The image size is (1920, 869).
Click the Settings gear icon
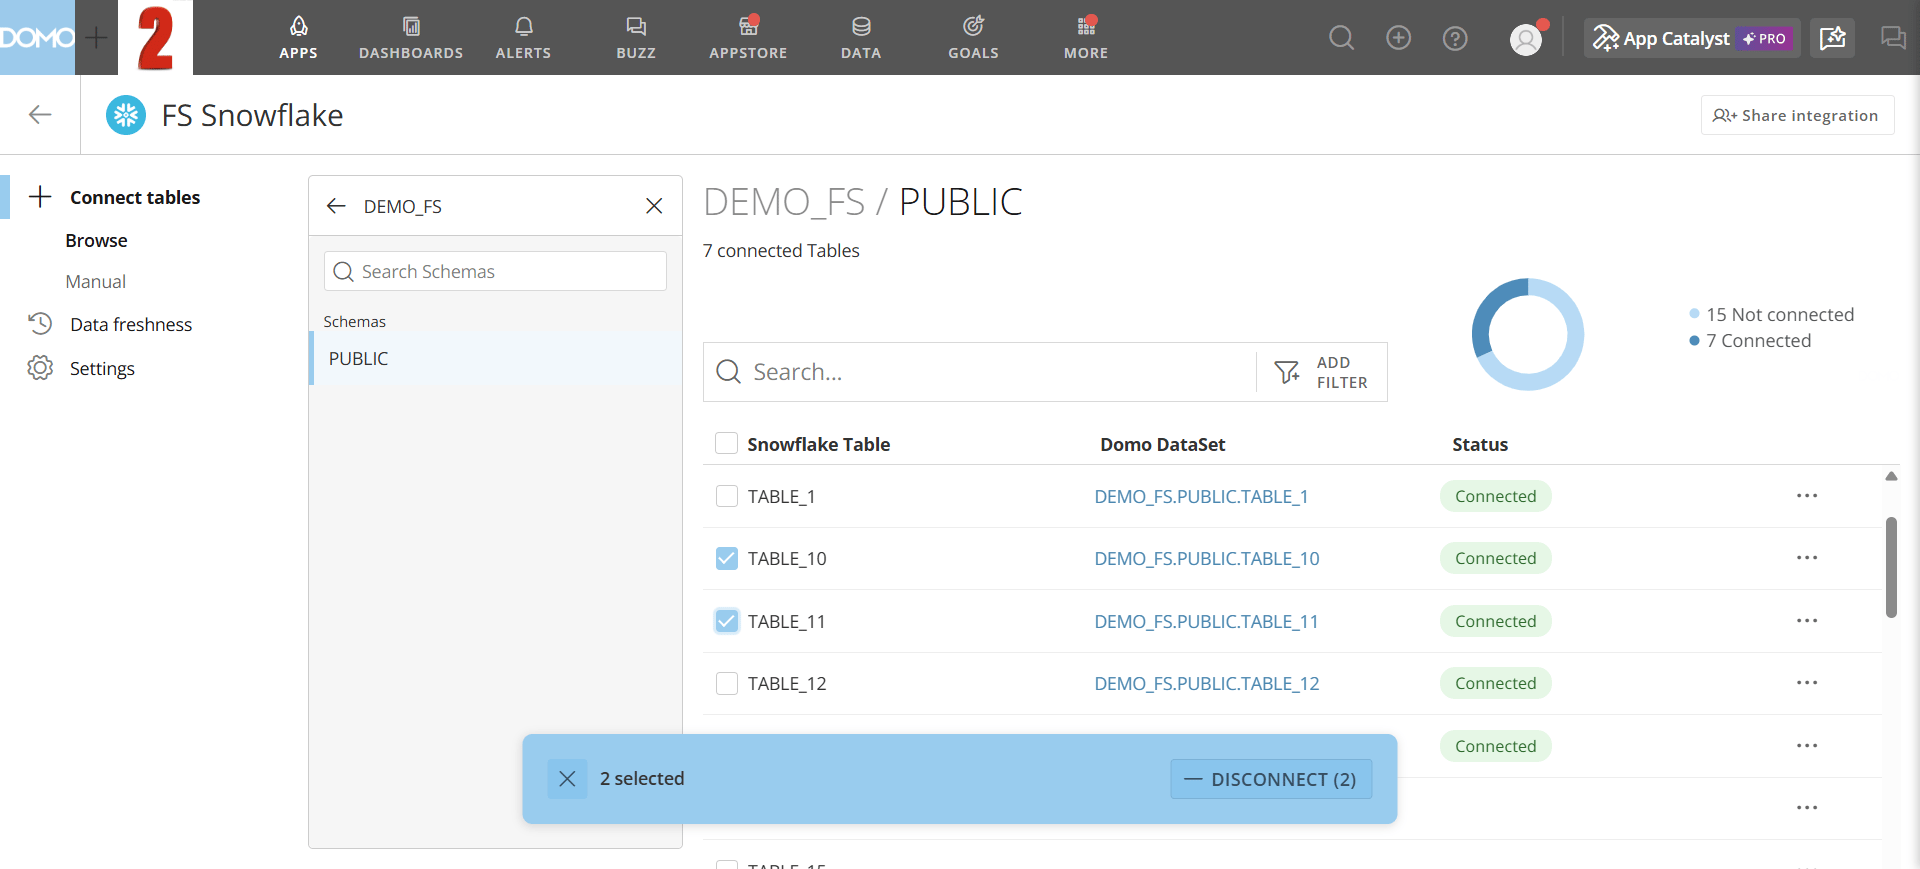pos(40,368)
